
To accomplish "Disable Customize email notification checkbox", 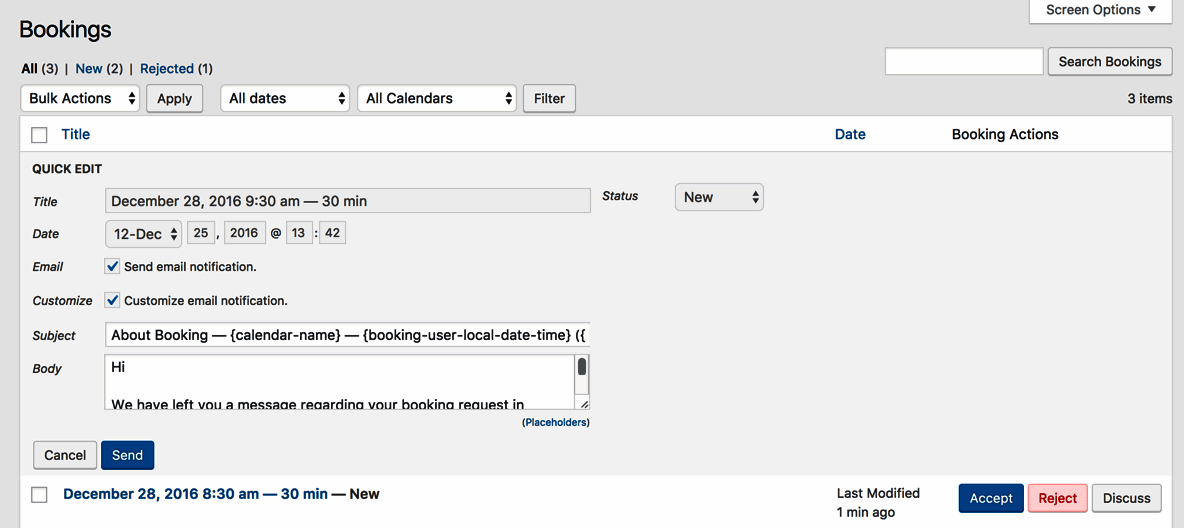I will pyautogui.click(x=113, y=300).
